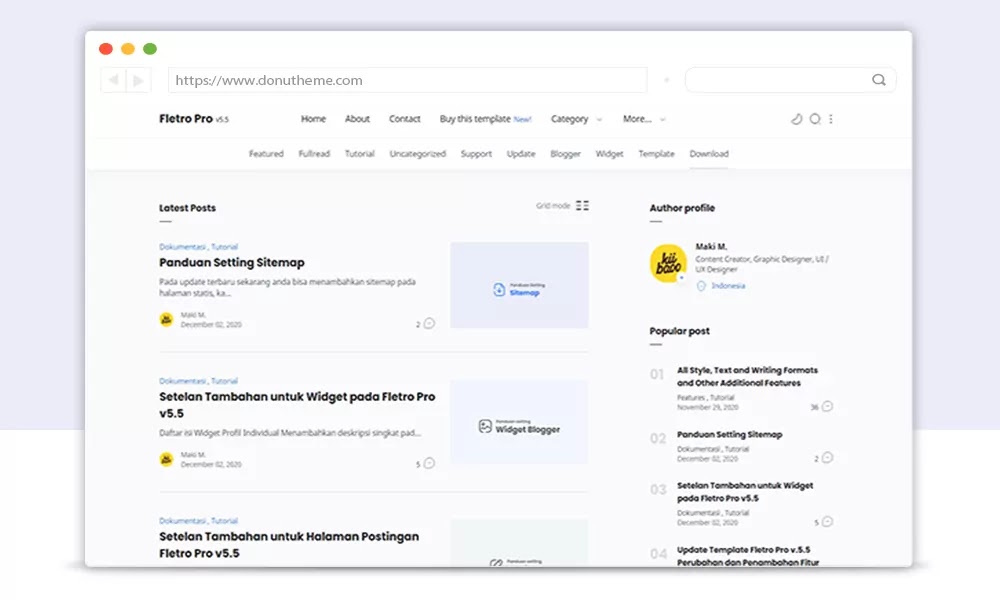Click Tutorial label above Panduan Setting Sitemap
Screen dimensions: 1000x600
(x=224, y=247)
